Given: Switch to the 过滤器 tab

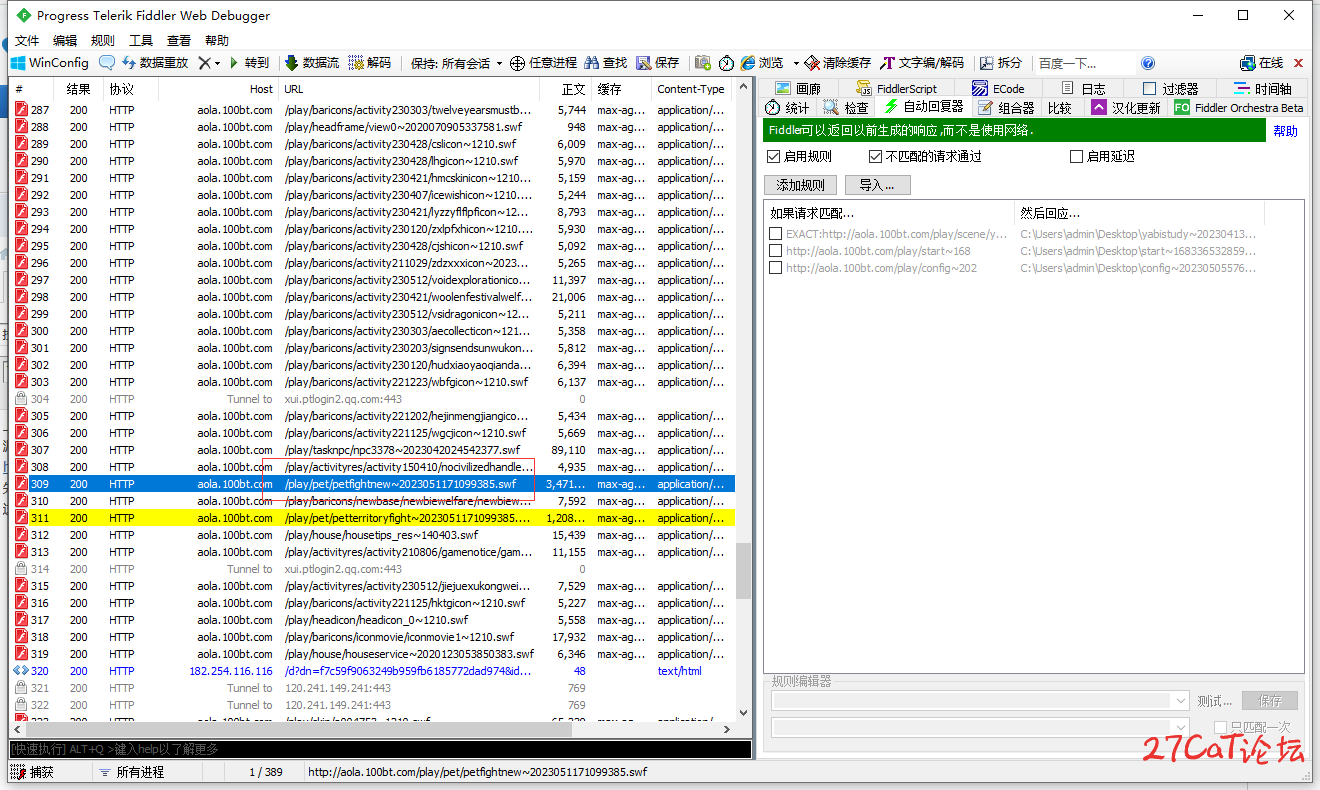Looking at the screenshot, I should pyautogui.click(x=1171, y=88).
